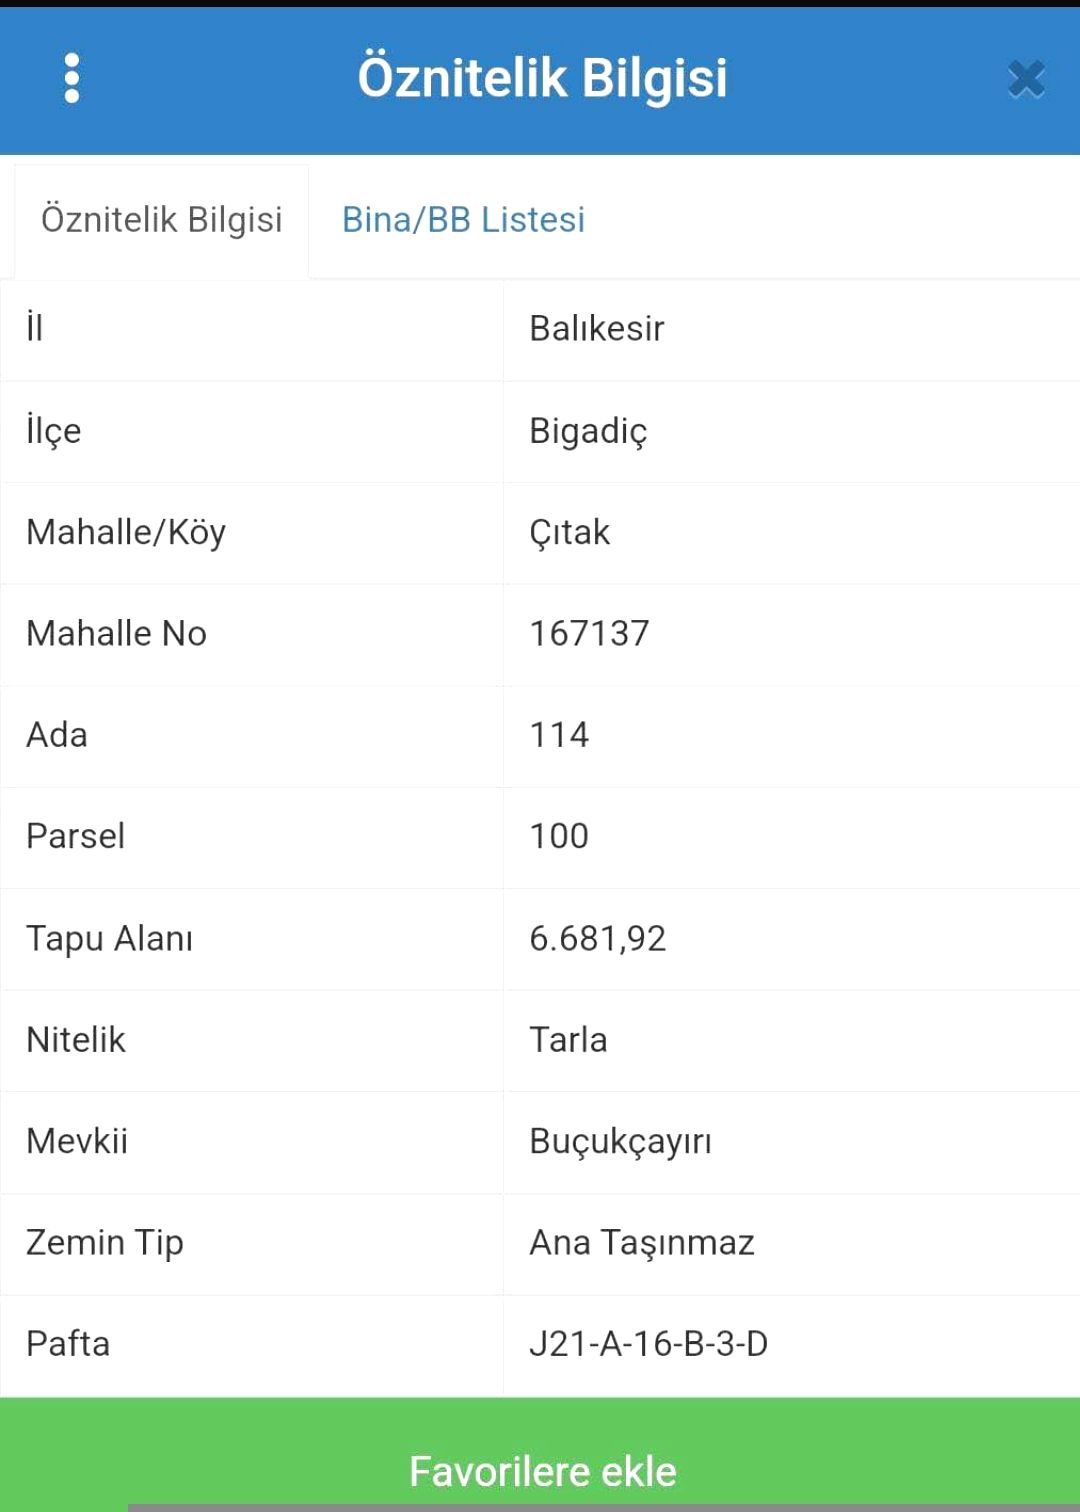The image size is (1080, 1512).
Task: Select the Ada value 114
Action: pyautogui.click(x=559, y=735)
